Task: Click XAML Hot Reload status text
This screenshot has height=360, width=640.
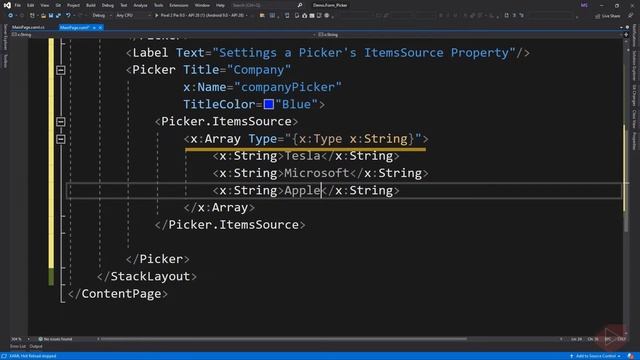Action: [x=33, y=356]
